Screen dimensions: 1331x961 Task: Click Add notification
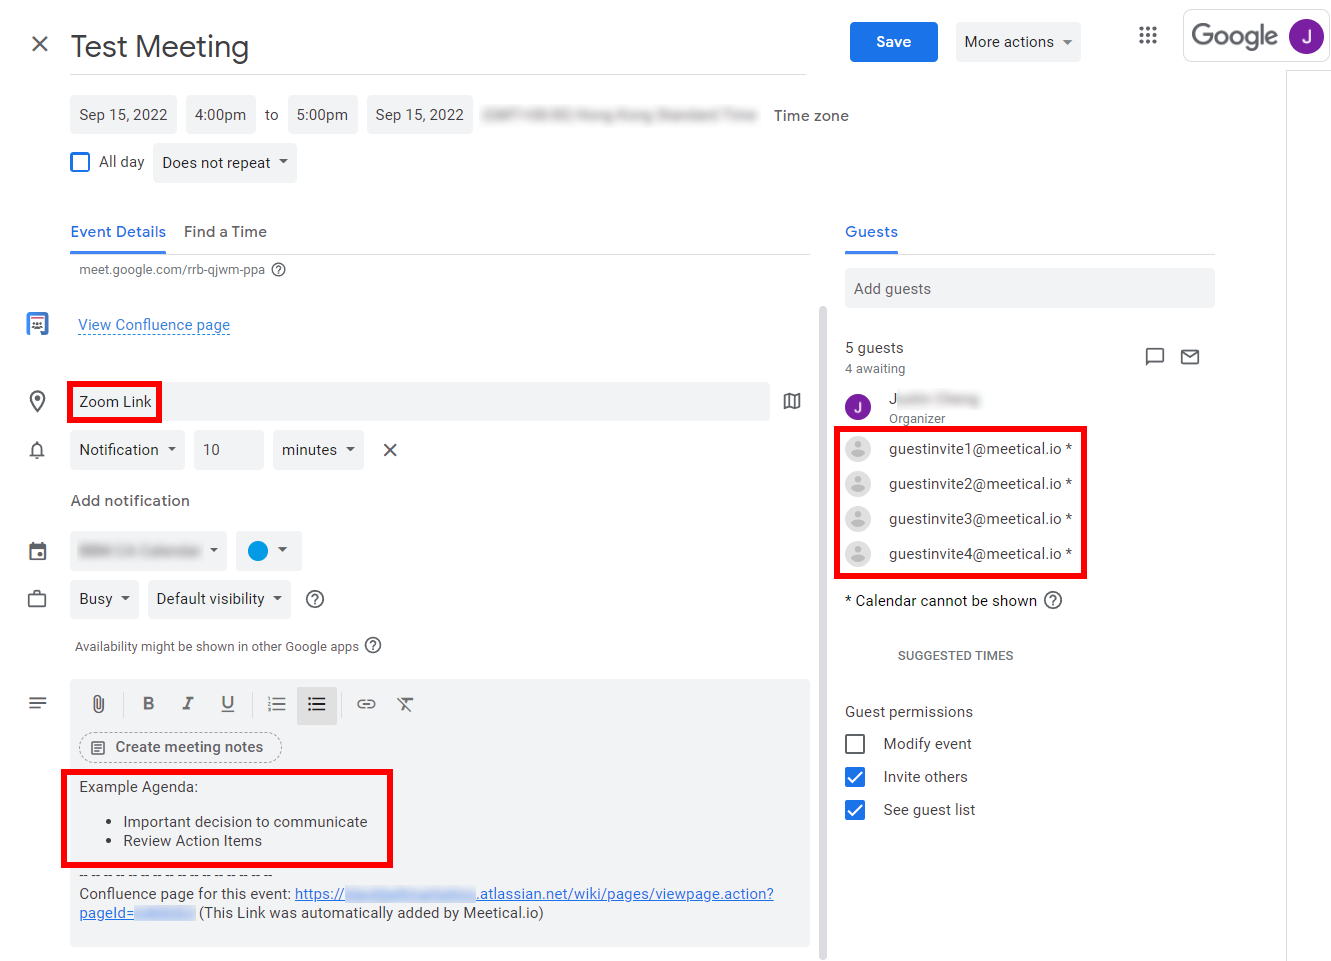tap(130, 501)
